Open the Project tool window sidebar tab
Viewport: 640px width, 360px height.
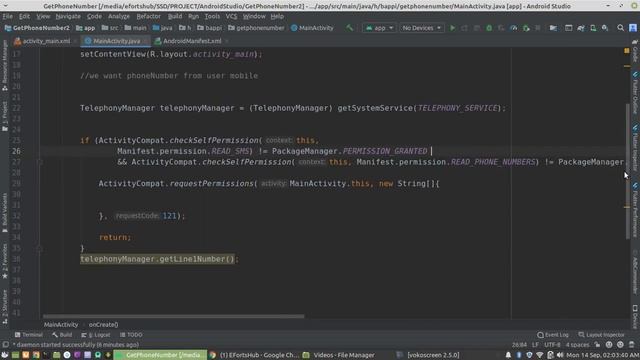[x=5, y=116]
